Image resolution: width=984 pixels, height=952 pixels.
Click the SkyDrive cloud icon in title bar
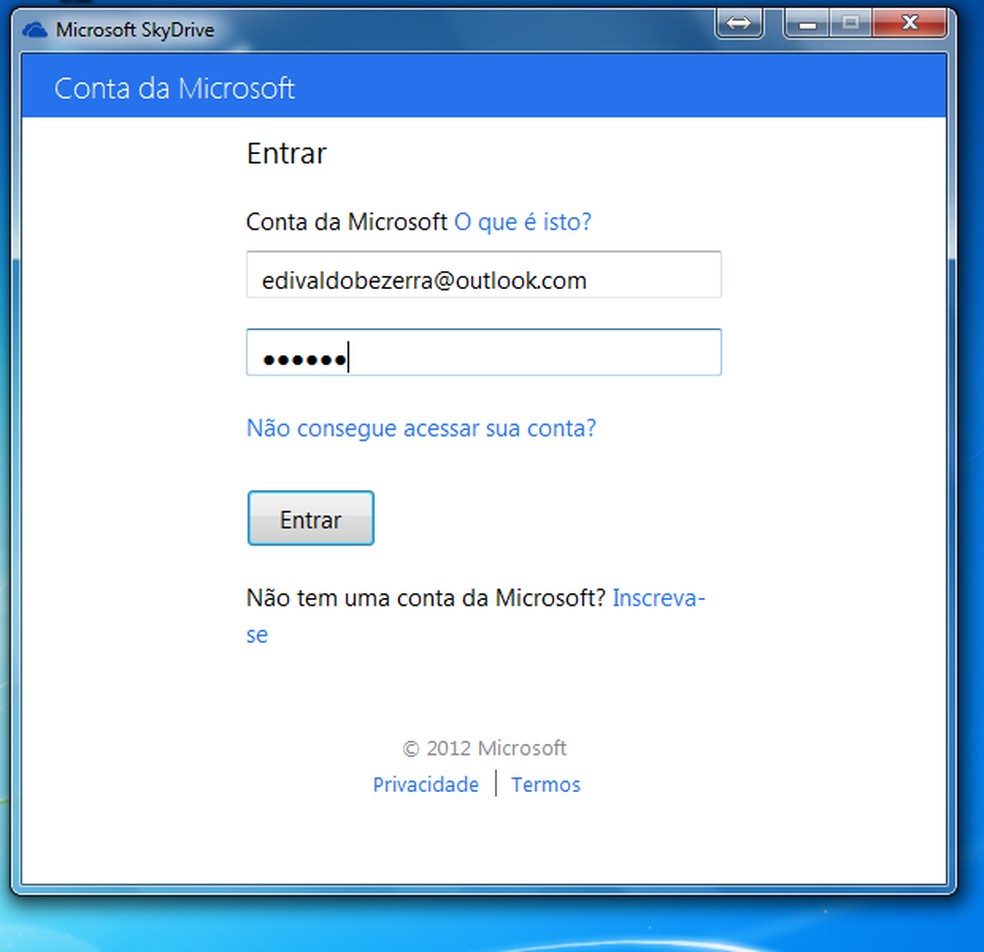pyautogui.click(x=35, y=29)
